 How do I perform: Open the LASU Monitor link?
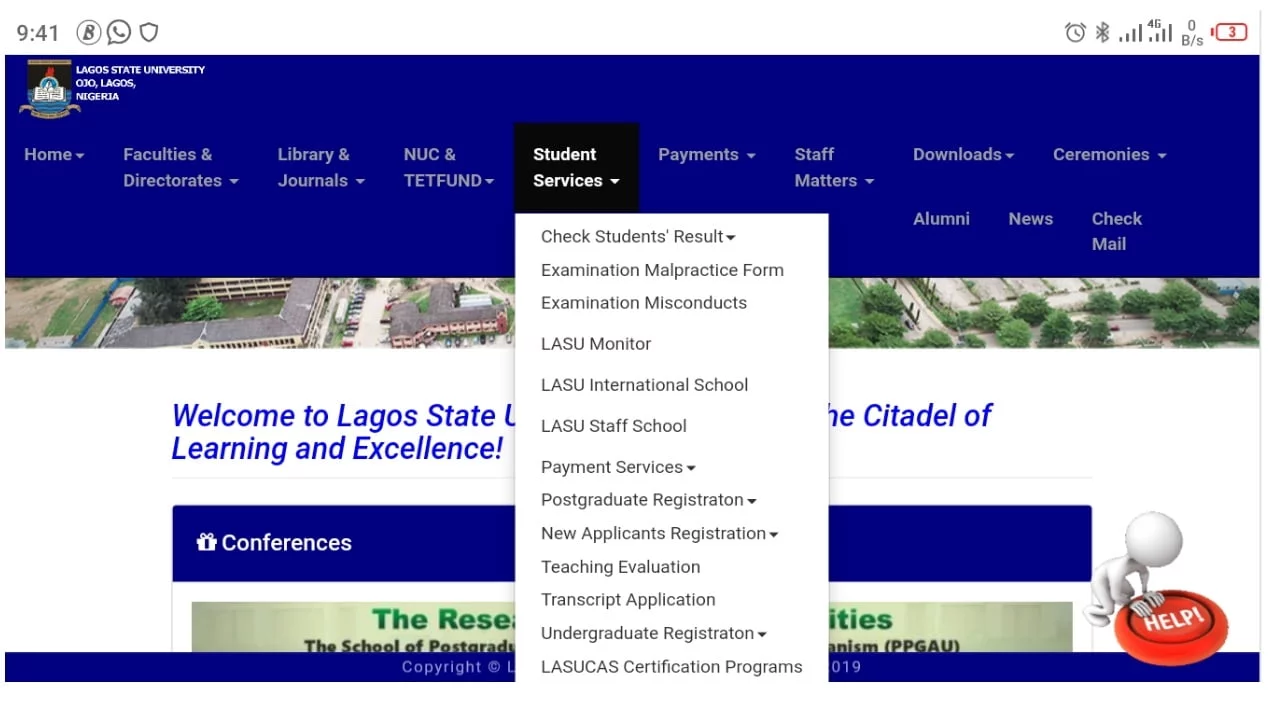pos(596,344)
